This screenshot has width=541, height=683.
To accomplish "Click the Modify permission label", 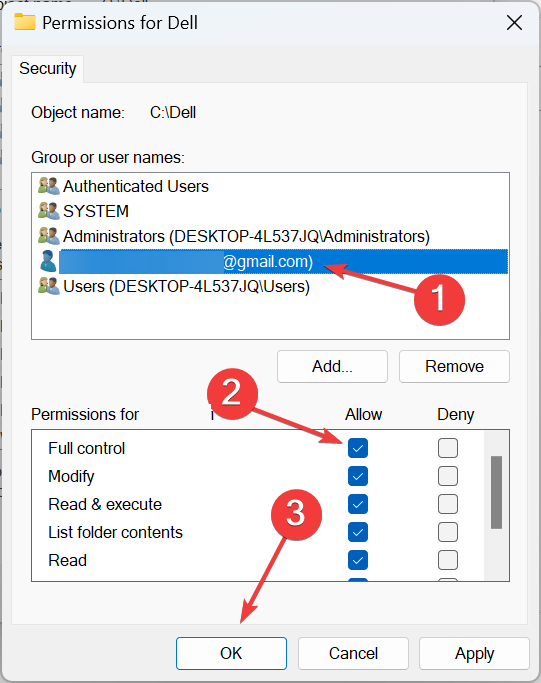I will [71, 477].
